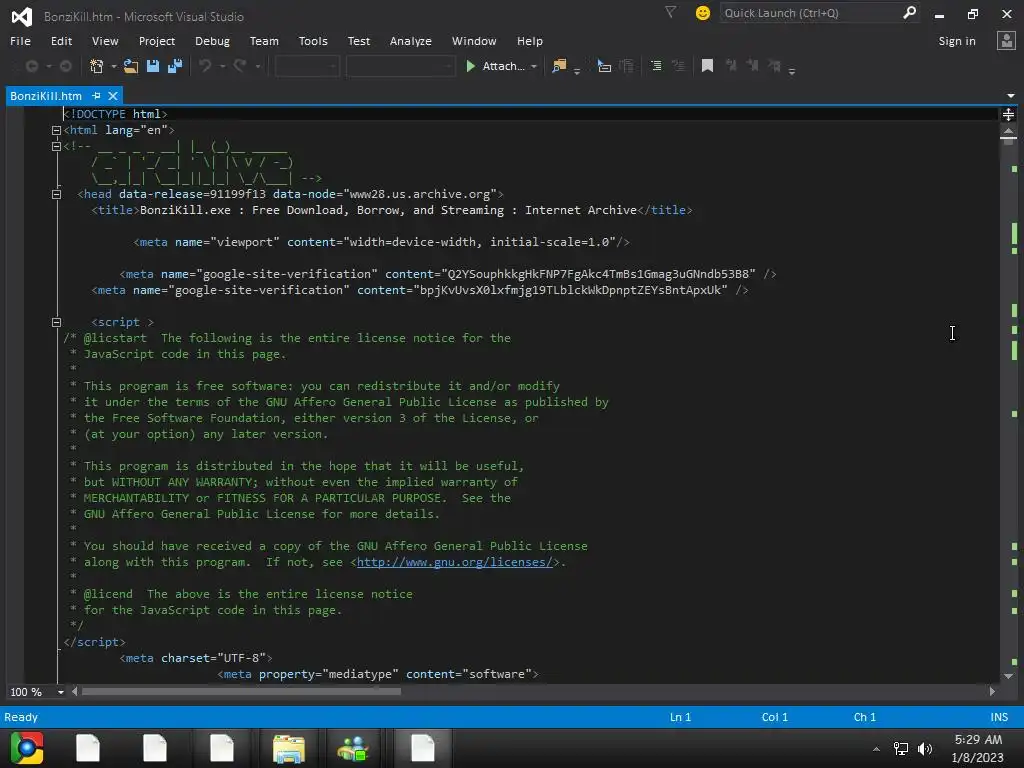1024x768 pixels.
Task: Click the horizontal scrollbar thumb
Action: [241, 691]
